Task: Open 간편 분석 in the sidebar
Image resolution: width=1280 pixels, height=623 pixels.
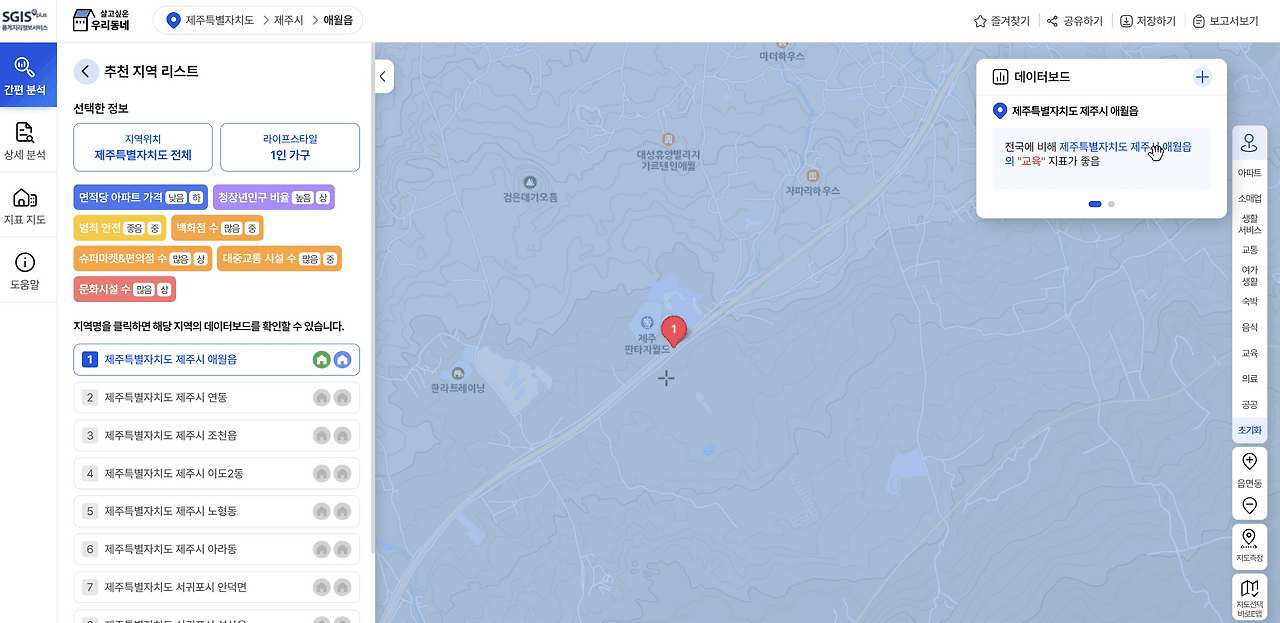Action: pos(28,75)
